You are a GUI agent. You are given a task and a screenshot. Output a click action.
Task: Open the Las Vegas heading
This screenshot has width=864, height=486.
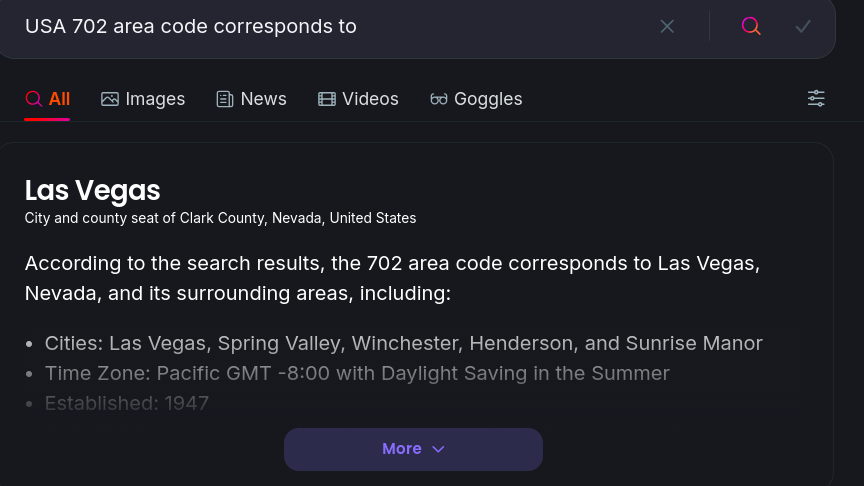[92, 191]
